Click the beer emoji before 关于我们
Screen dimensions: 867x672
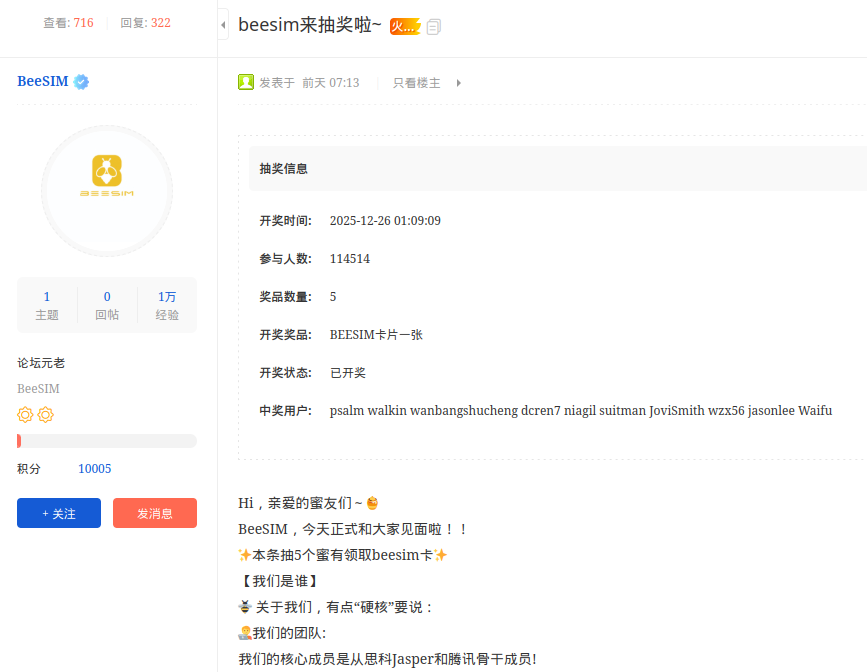[243, 606]
